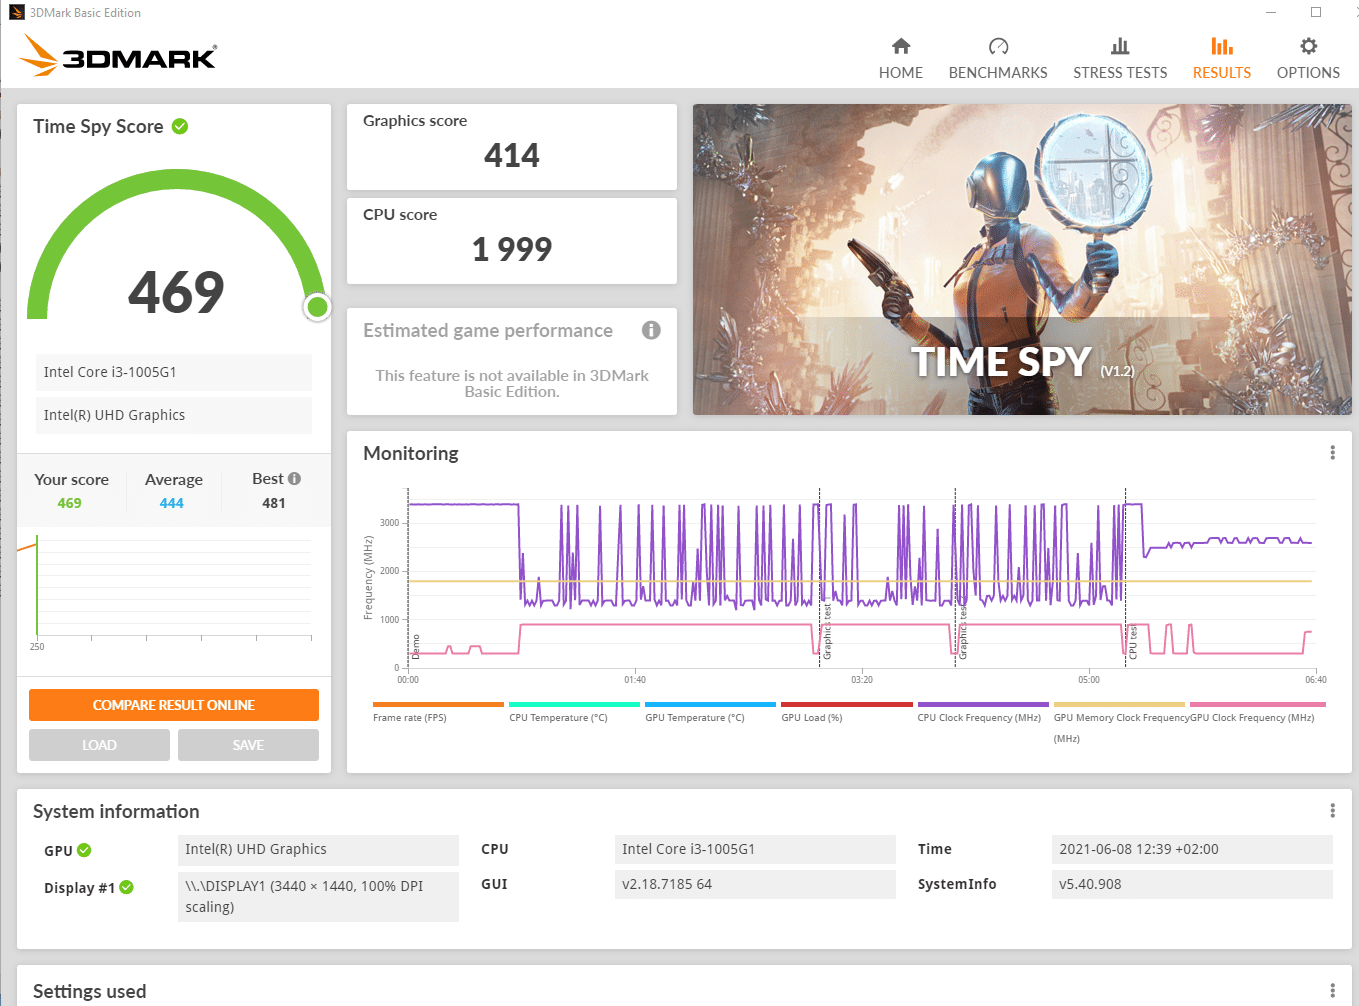Click the info icon beside Estimated game performance
Viewport: 1359px width, 1006px height.
point(651,330)
